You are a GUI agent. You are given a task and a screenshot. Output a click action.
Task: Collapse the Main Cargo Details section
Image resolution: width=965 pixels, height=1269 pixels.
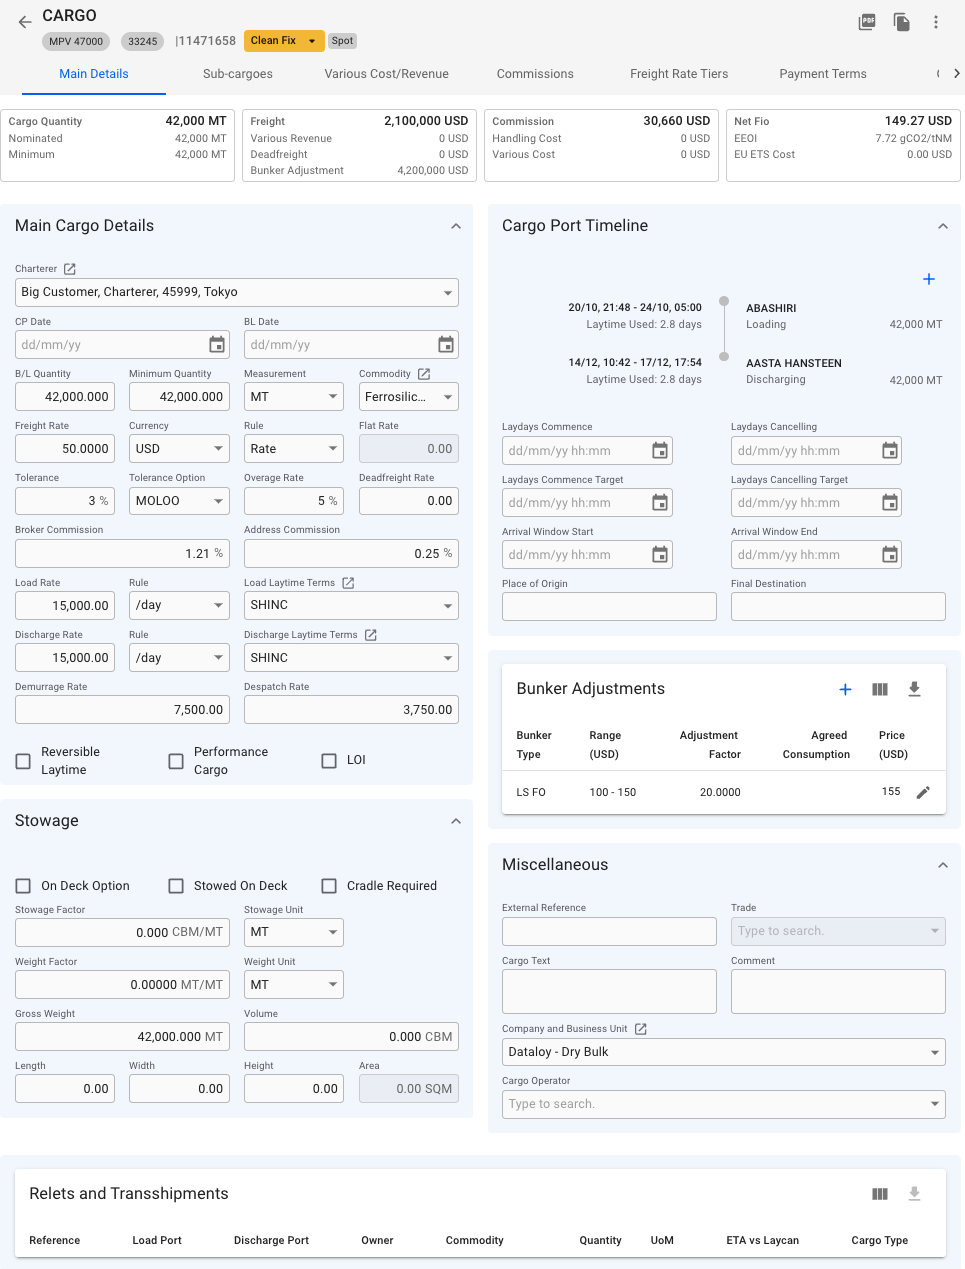coord(456,226)
